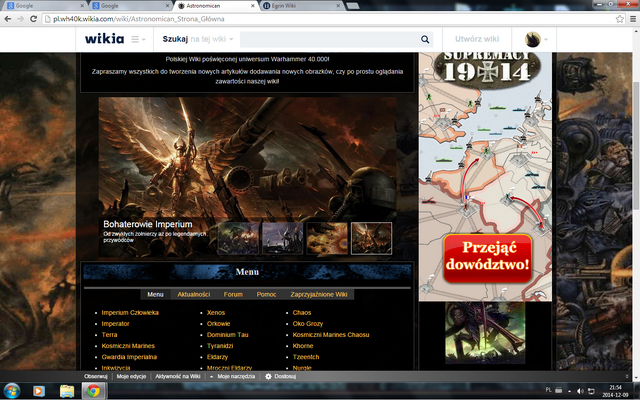The width and height of the screenshot is (640, 400).
Task: Open the Chrome menu hamburger icon
Action: click(x=633, y=19)
